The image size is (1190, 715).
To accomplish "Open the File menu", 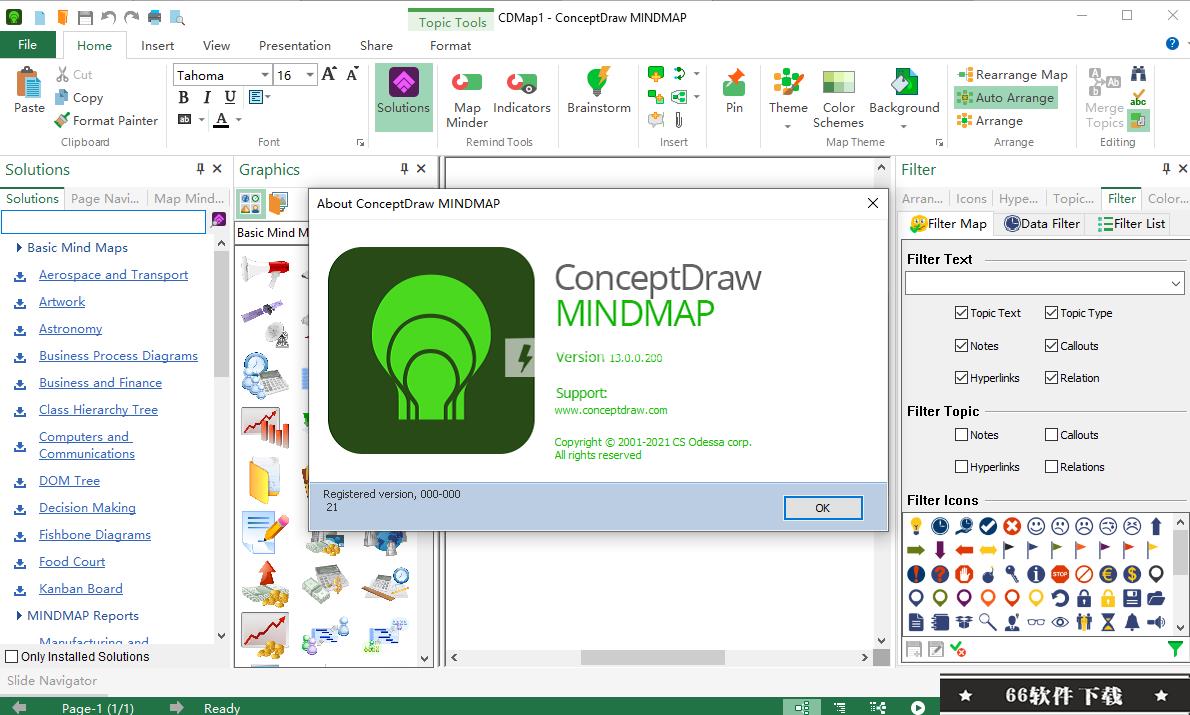I will coord(27,45).
